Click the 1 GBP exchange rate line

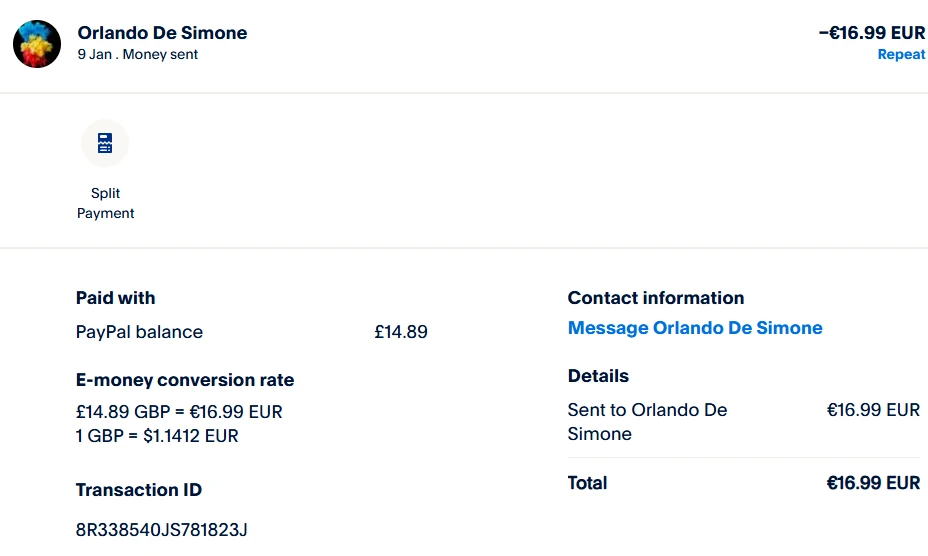pyautogui.click(x=157, y=436)
